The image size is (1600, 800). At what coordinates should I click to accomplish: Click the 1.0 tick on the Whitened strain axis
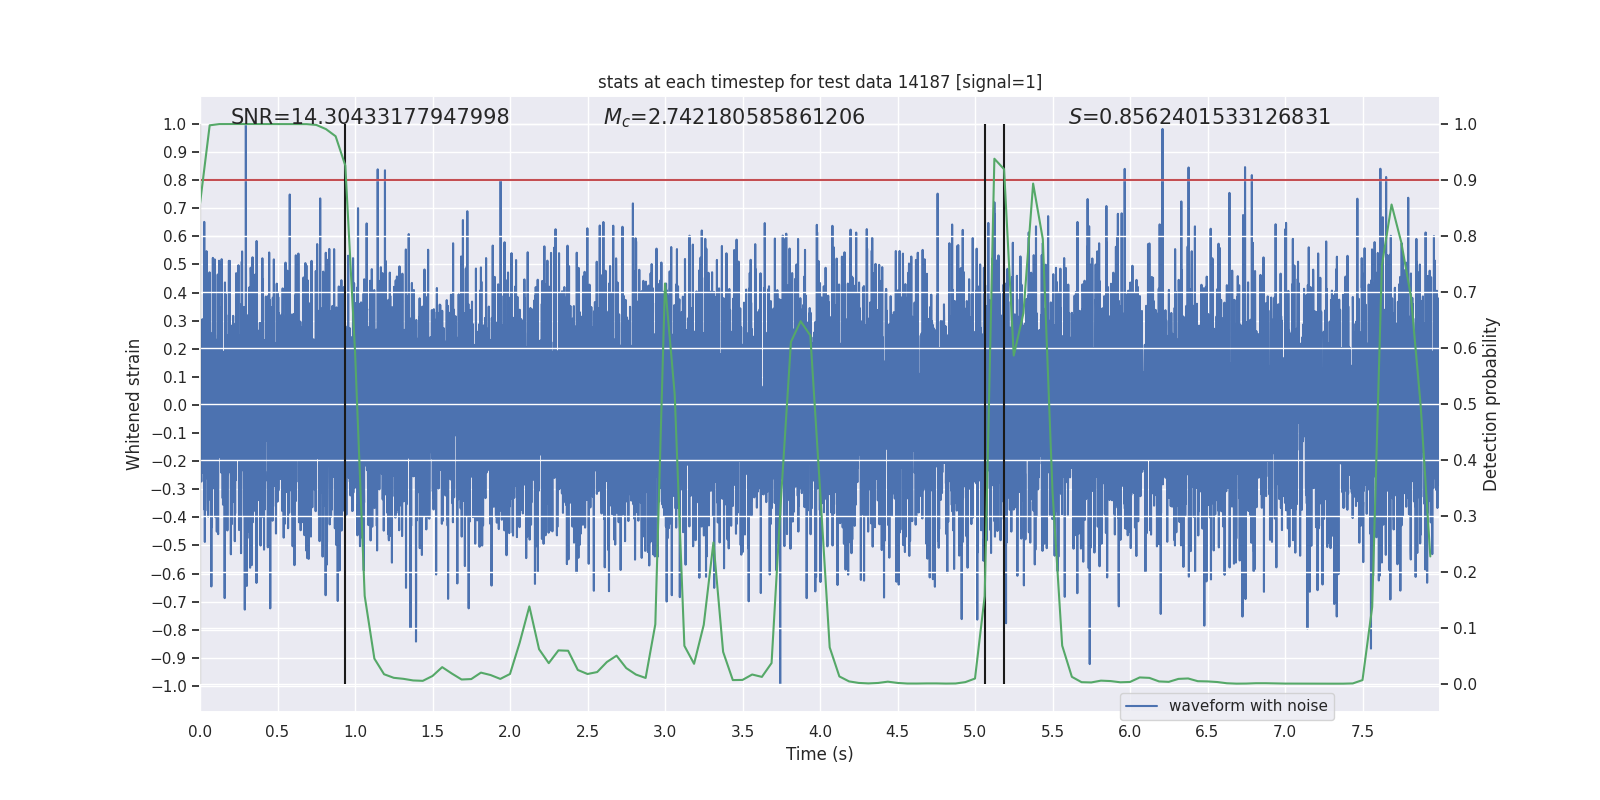(175, 124)
